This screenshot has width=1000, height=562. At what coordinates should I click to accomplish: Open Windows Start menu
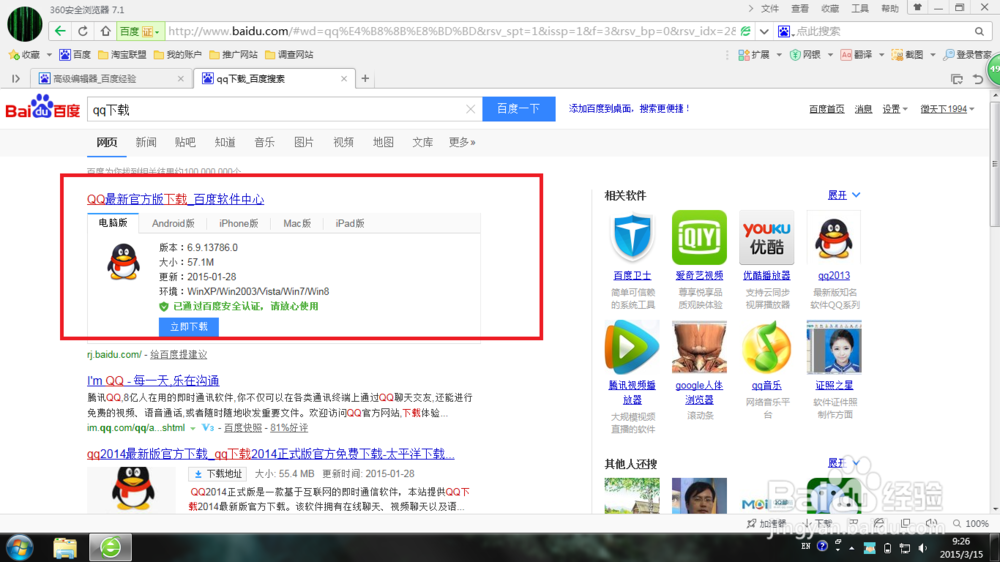pos(20,547)
